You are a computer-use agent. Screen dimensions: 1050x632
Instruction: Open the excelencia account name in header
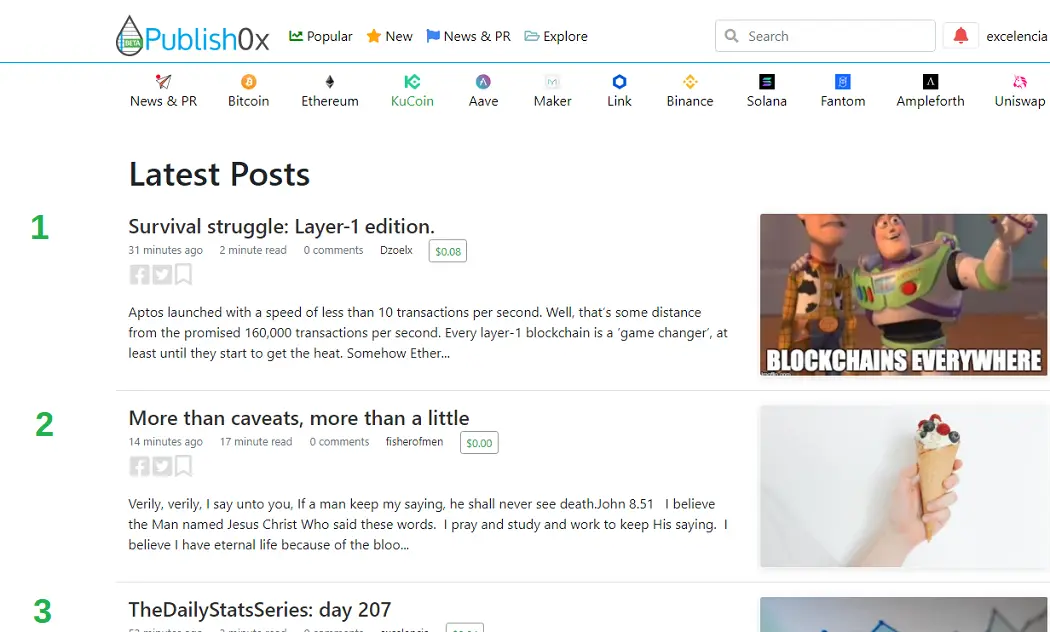(1017, 36)
